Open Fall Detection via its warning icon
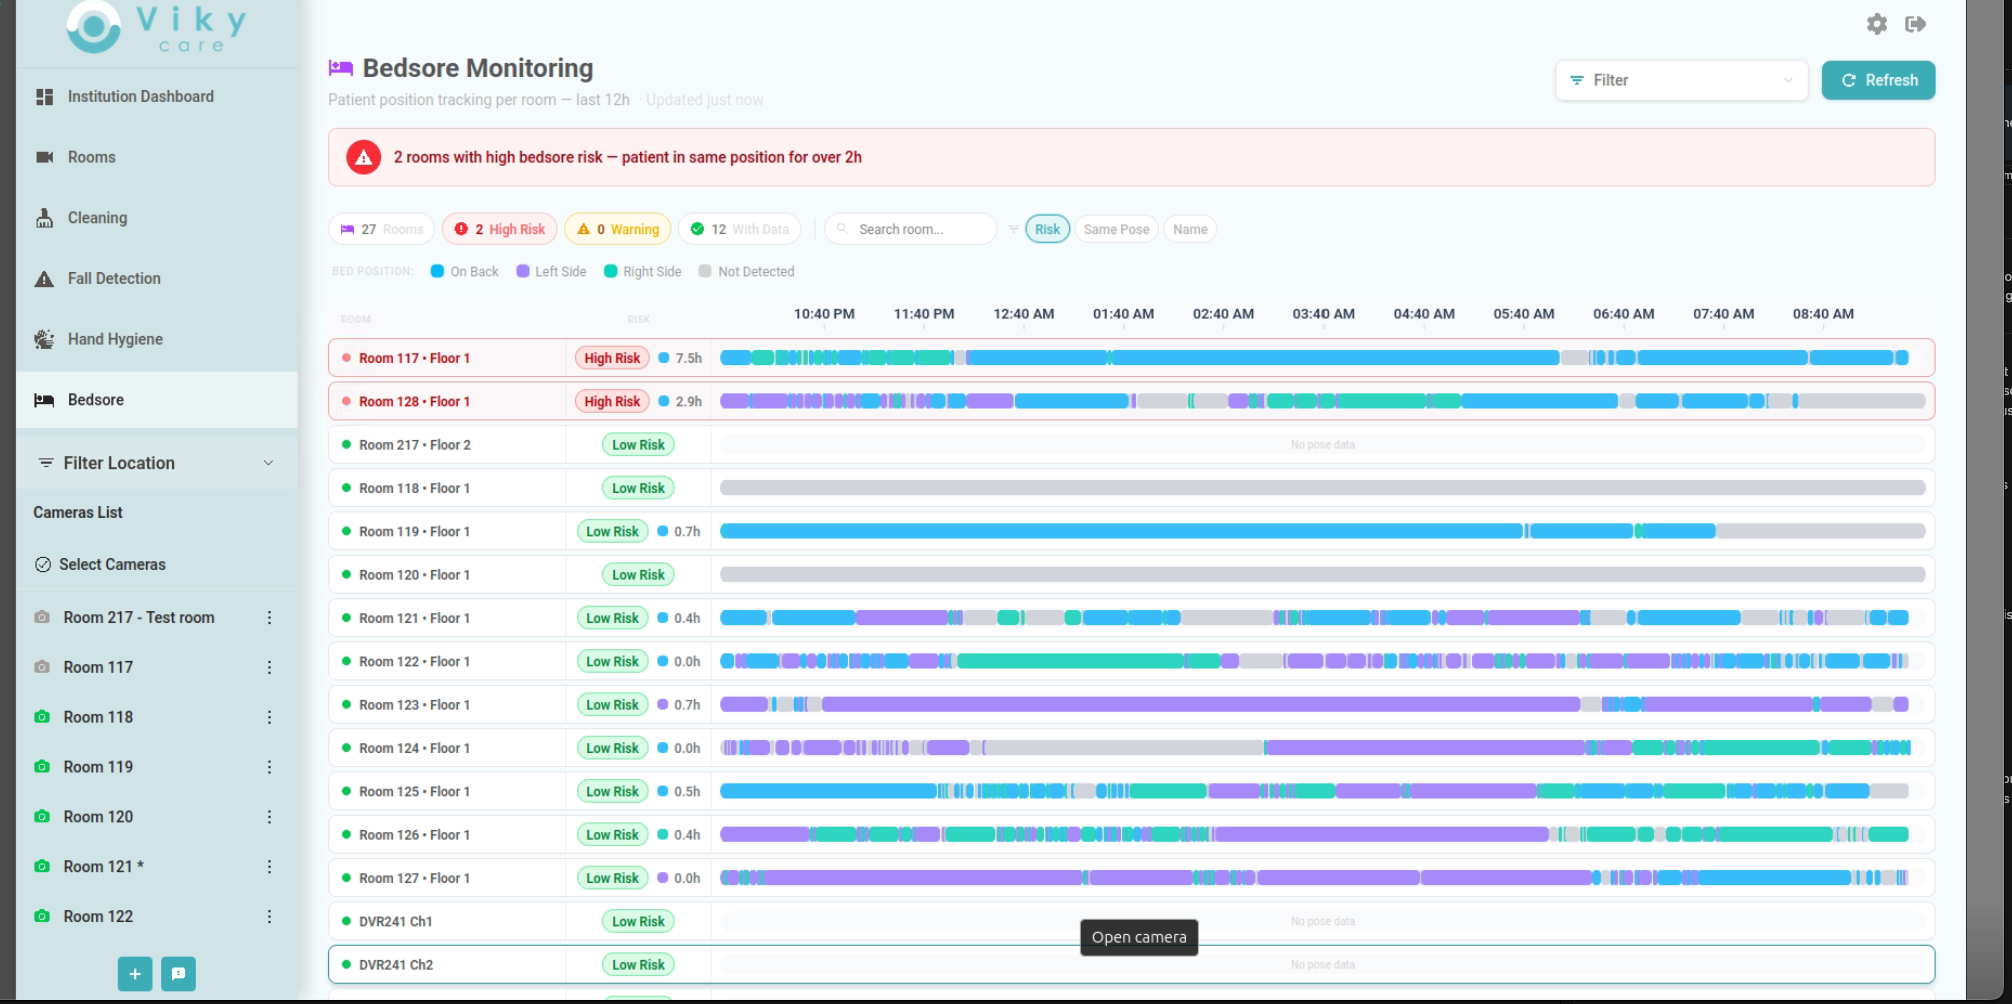 click(44, 278)
